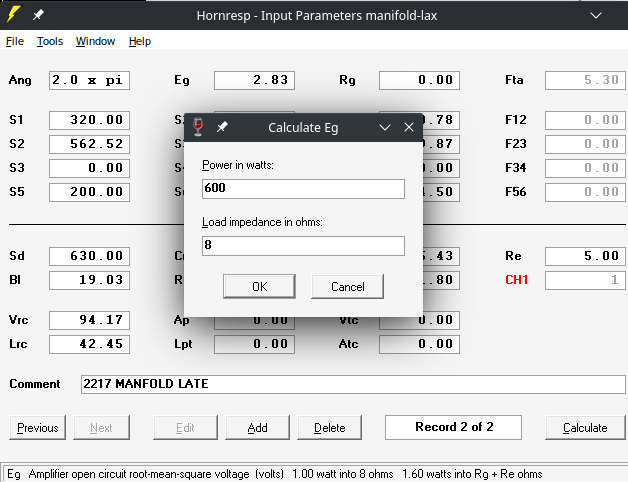The image size is (628, 482).
Task: Open the Window menu
Action: (x=95, y=41)
